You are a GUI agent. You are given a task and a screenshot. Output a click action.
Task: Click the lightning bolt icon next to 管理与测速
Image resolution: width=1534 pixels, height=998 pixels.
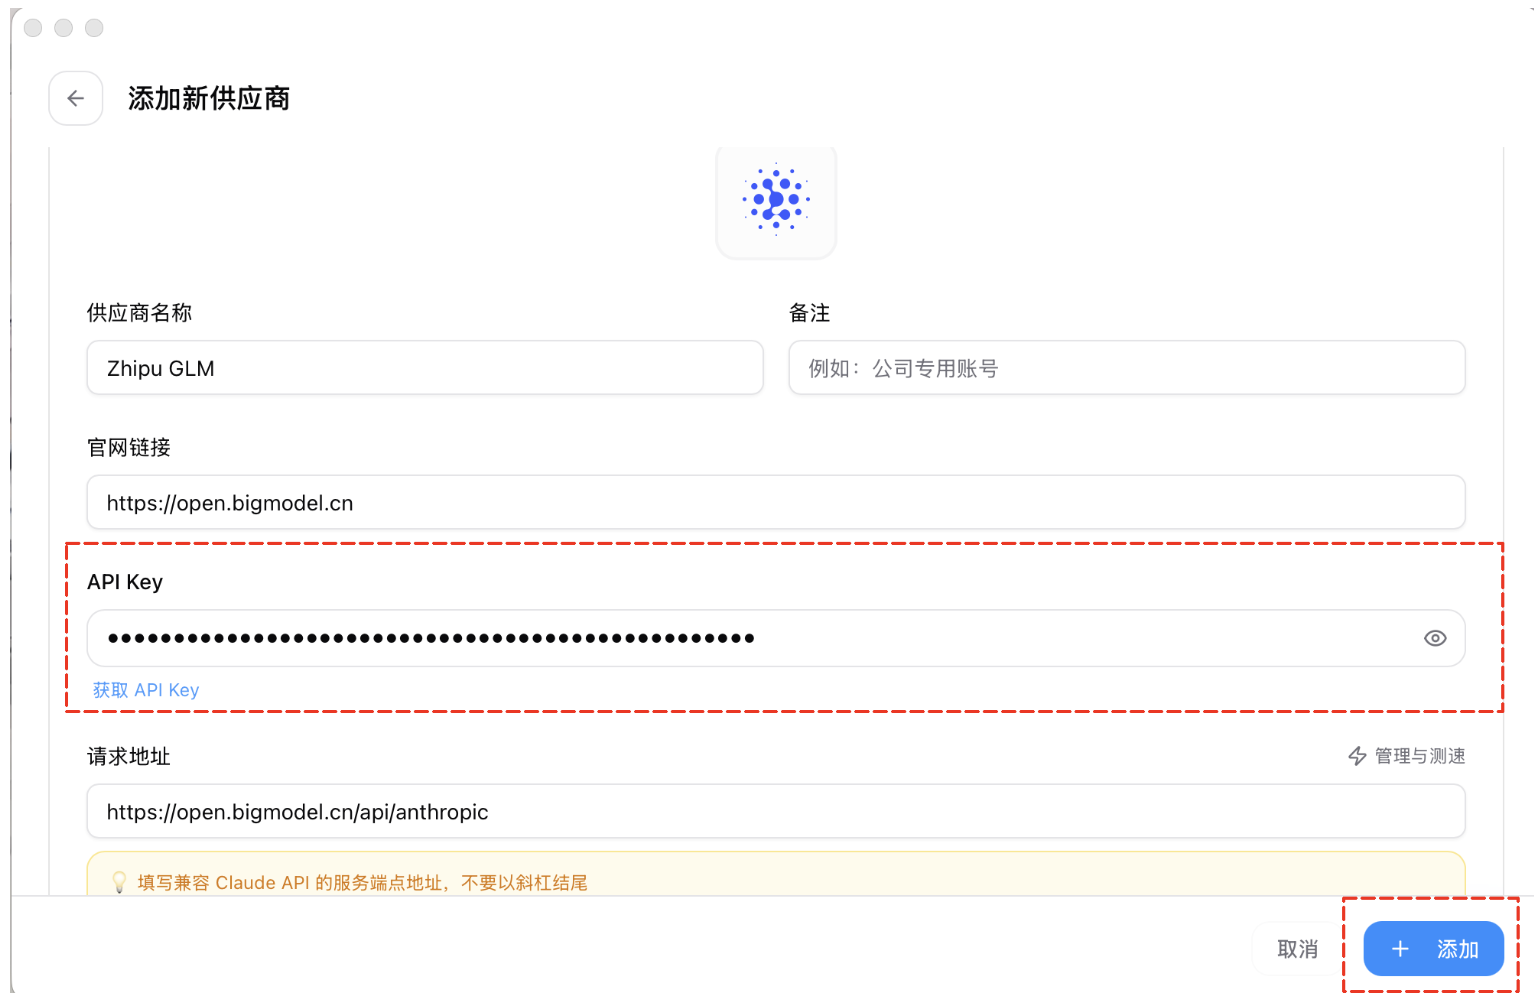click(1358, 756)
